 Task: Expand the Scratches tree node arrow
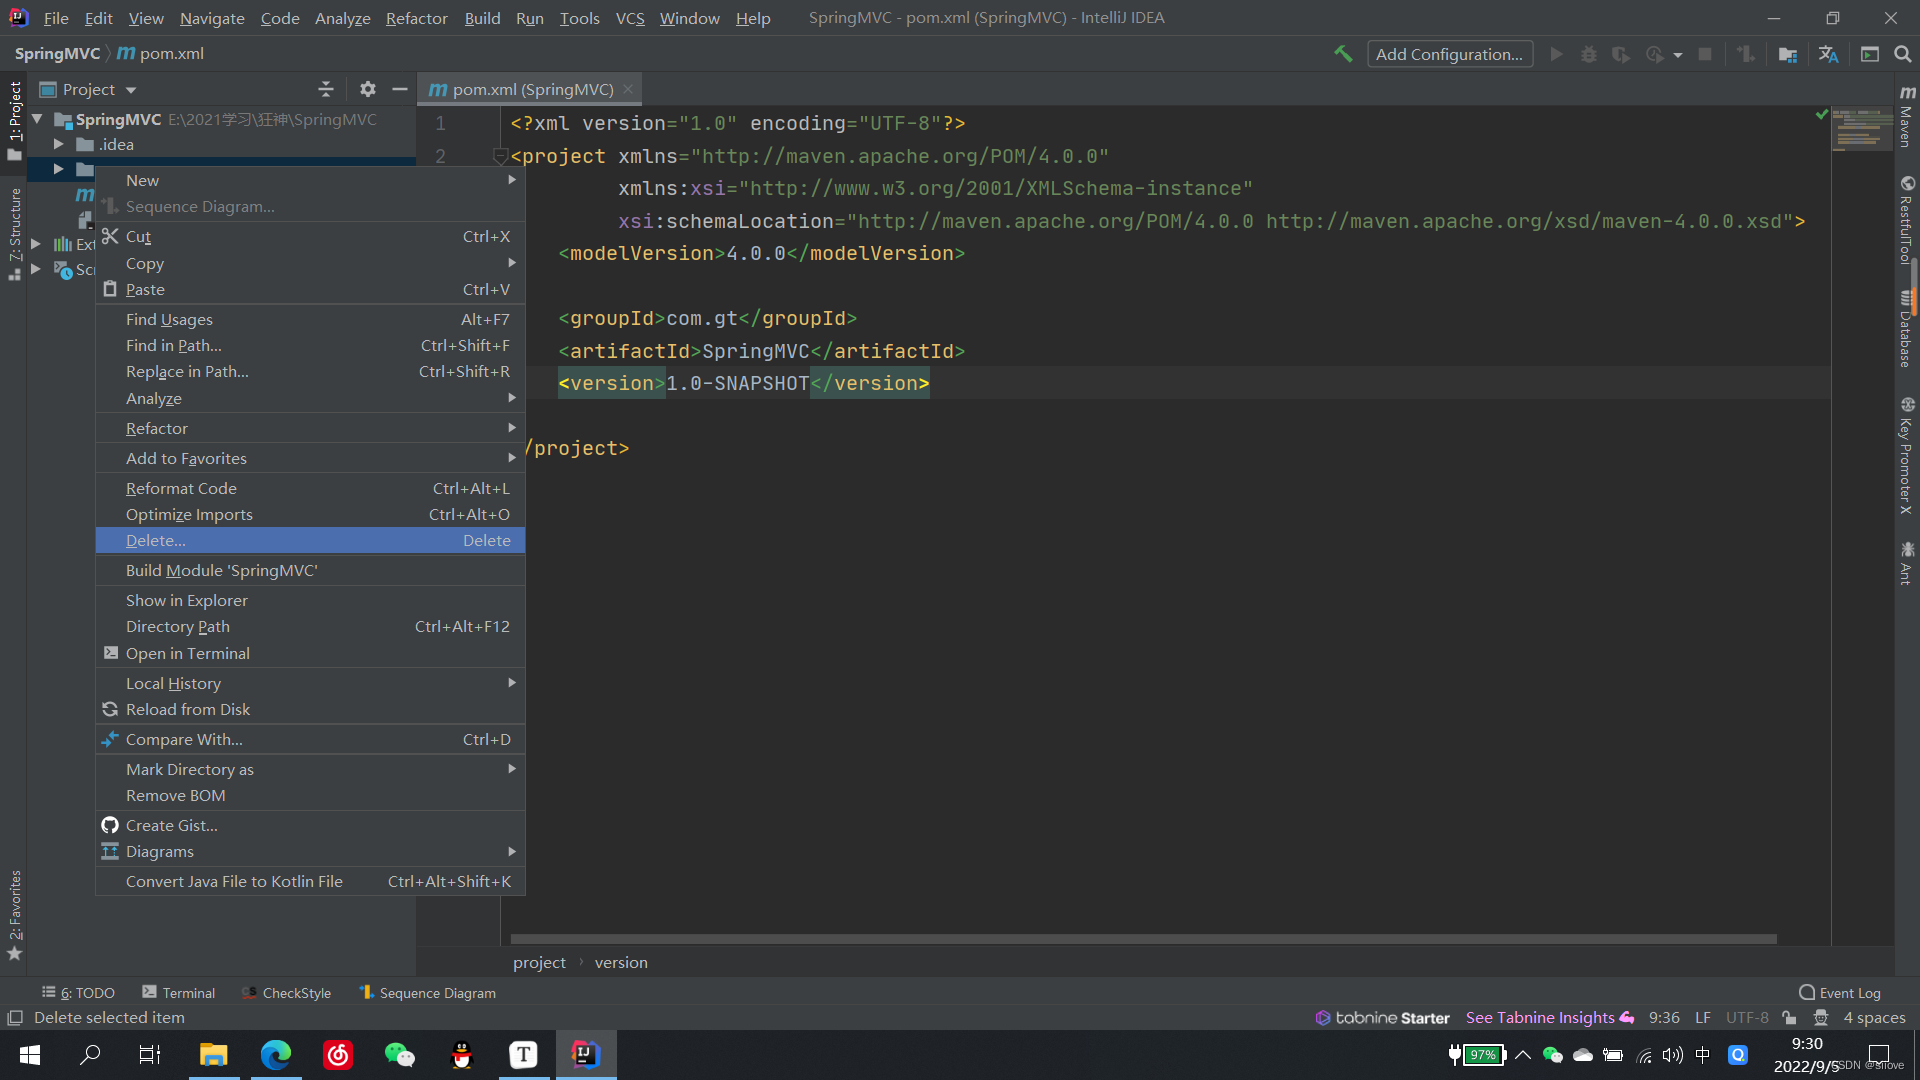pos(36,269)
